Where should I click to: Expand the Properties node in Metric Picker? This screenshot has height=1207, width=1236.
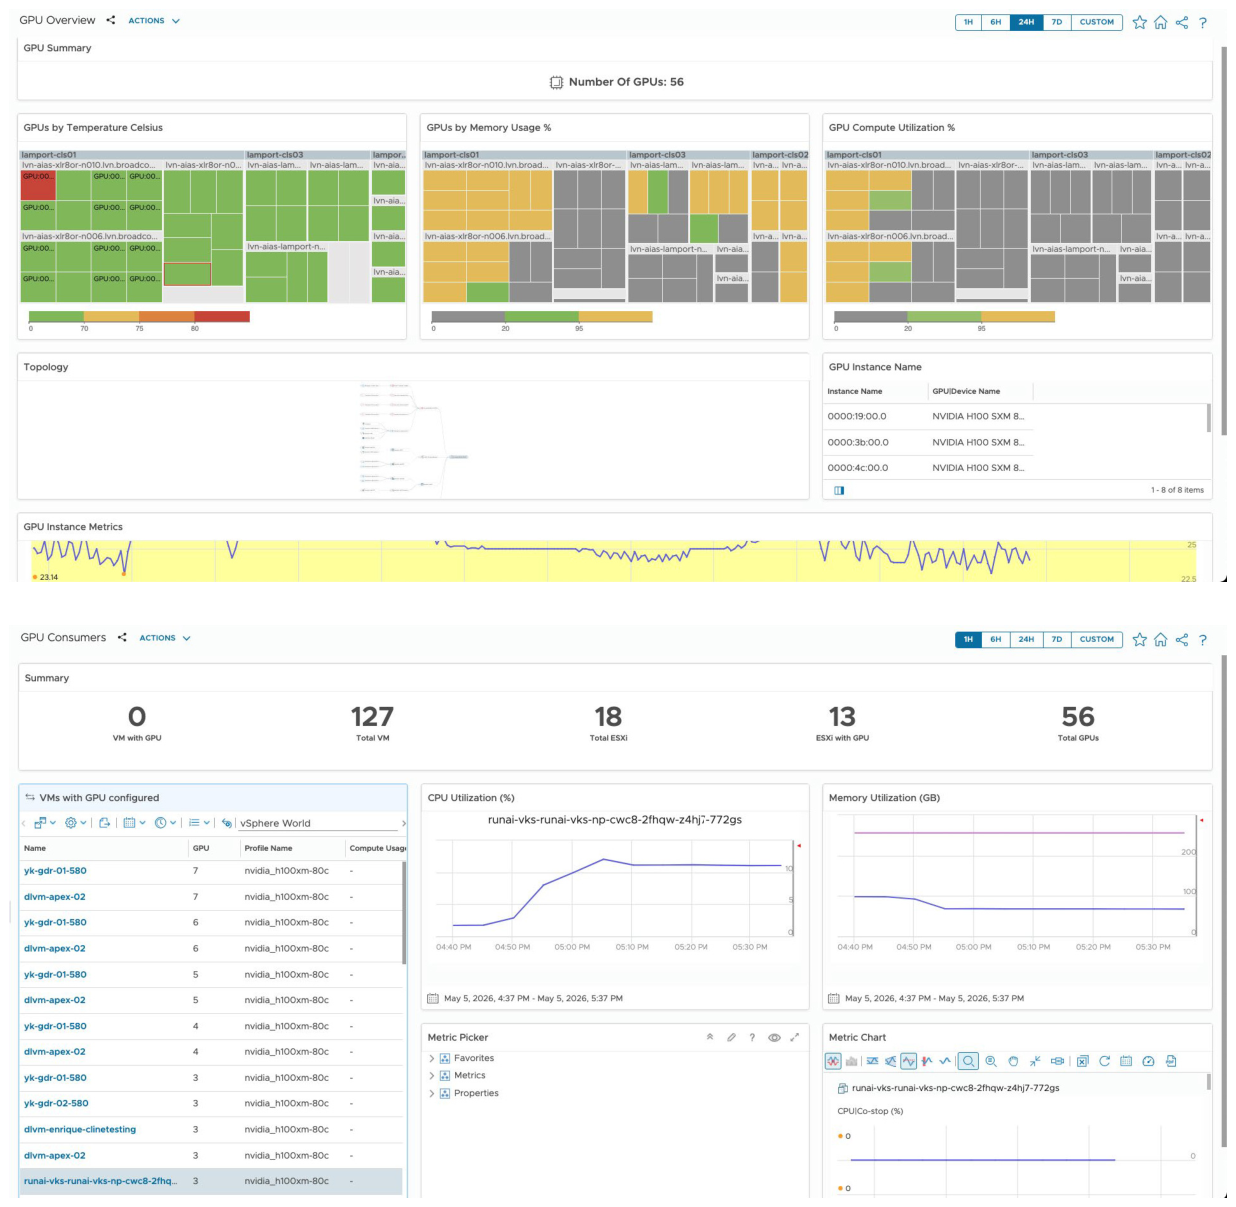click(432, 1093)
